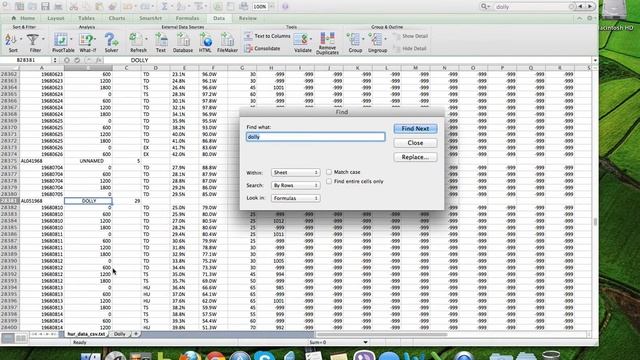The image size is (640, 360).
Task: Click the AutoSum sigma icon
Action: [164, 6]
